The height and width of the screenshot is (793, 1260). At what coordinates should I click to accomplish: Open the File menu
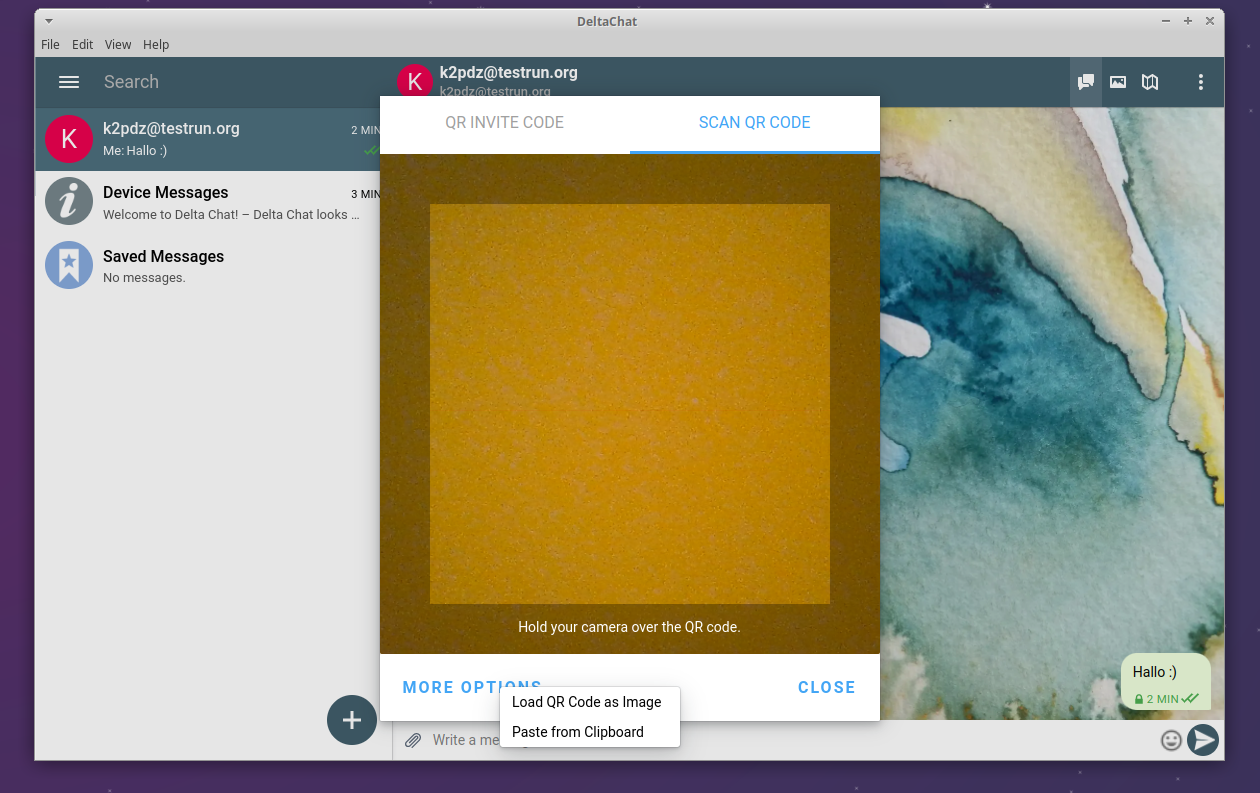(x=49, y=44)
